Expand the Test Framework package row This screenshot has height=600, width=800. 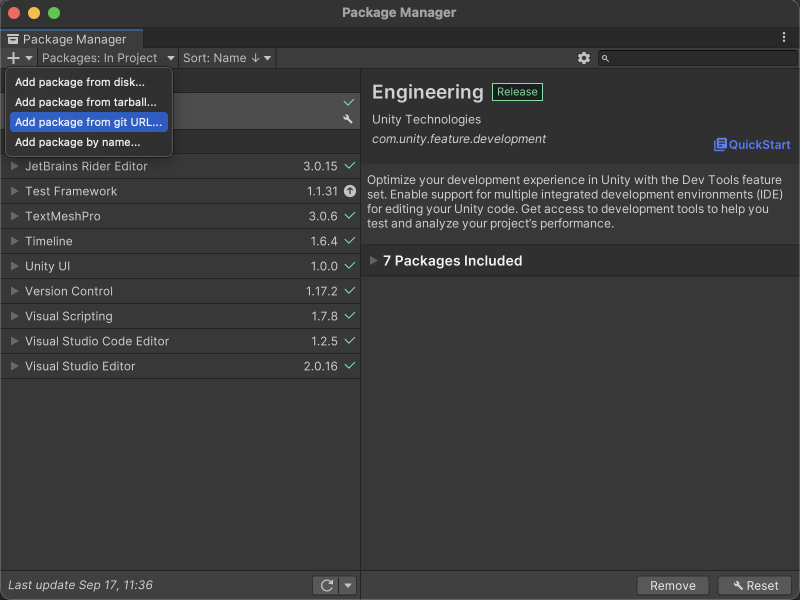pos(15,191)
